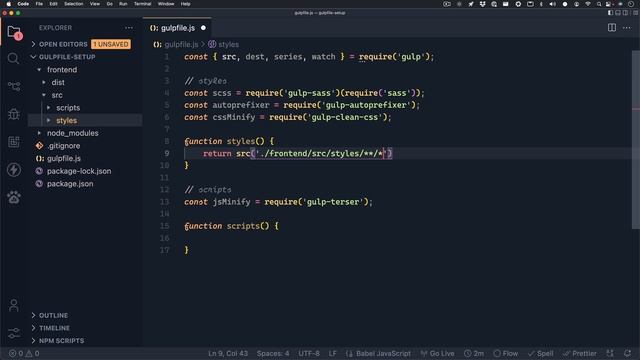Open the lightning bolt sidebar view
The width and height of the screenshot is (640, 360).
pyautogui.click(x=13, y=169)
